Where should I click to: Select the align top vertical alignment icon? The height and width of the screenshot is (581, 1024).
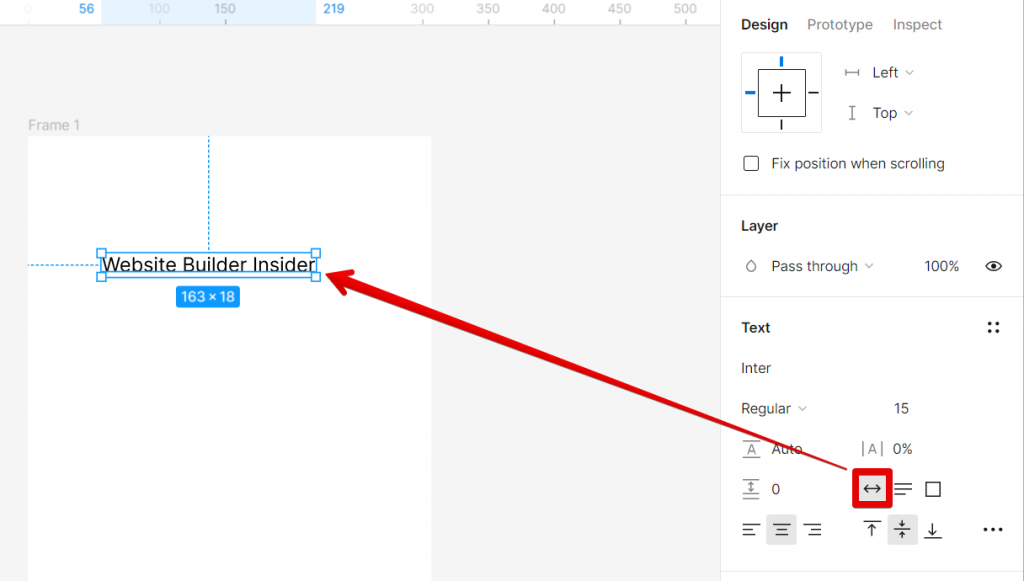coord(871,529)
